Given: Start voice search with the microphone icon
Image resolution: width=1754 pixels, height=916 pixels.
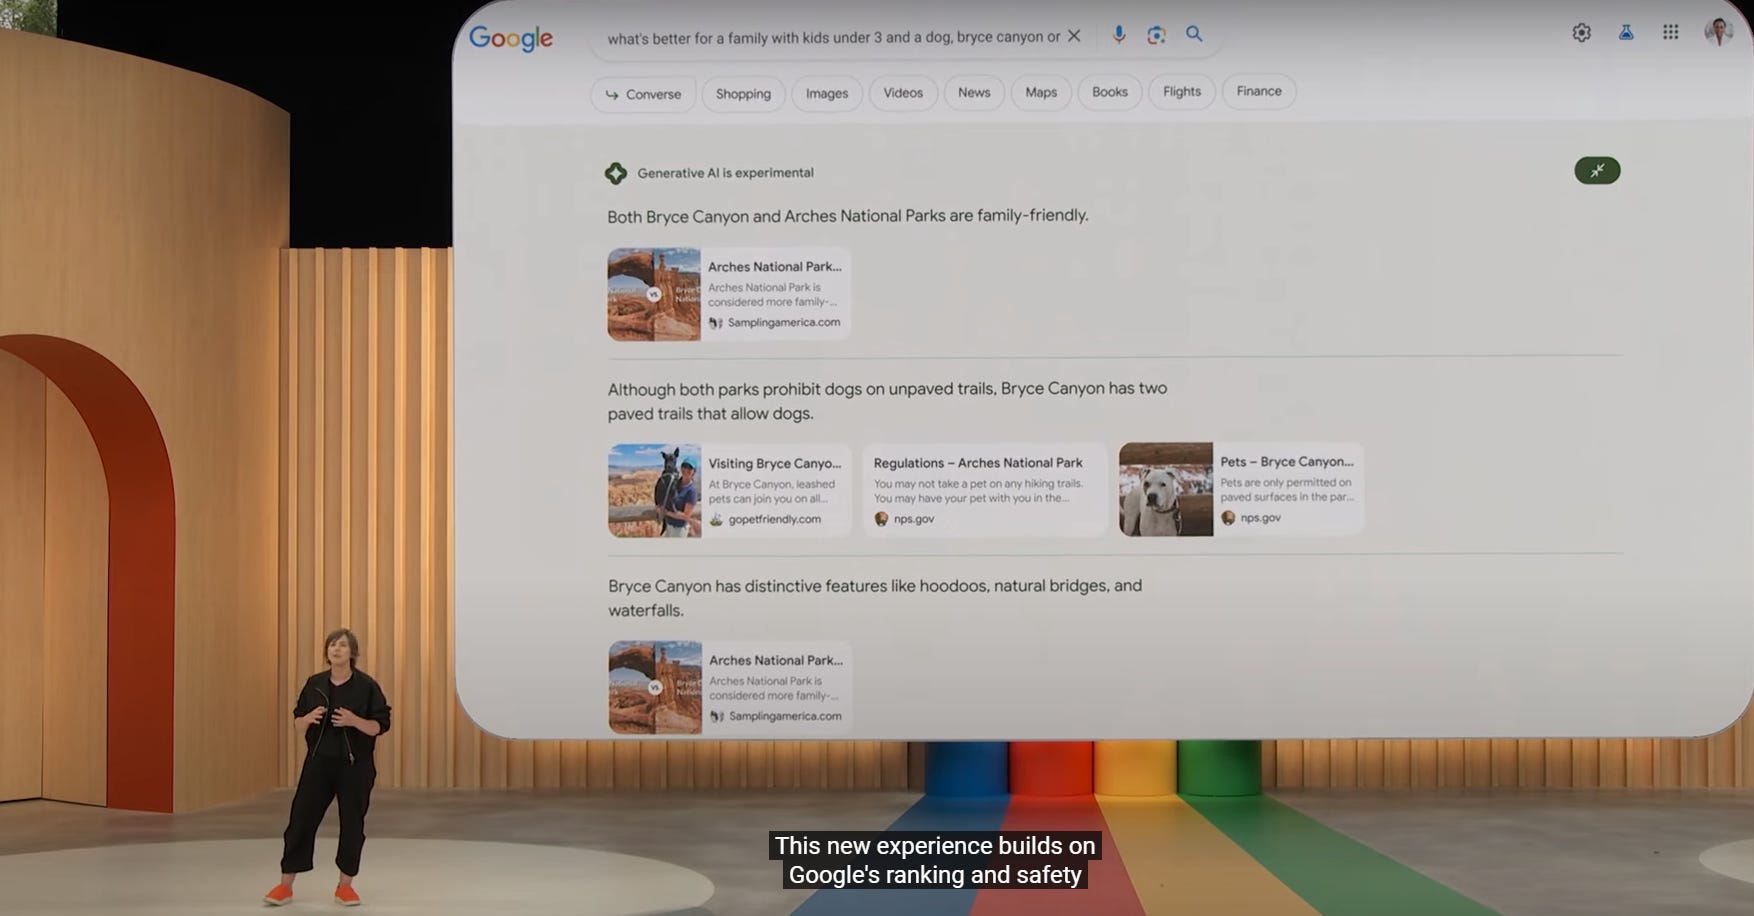Looking at the screenshot, I should [x=1119, y=35].
